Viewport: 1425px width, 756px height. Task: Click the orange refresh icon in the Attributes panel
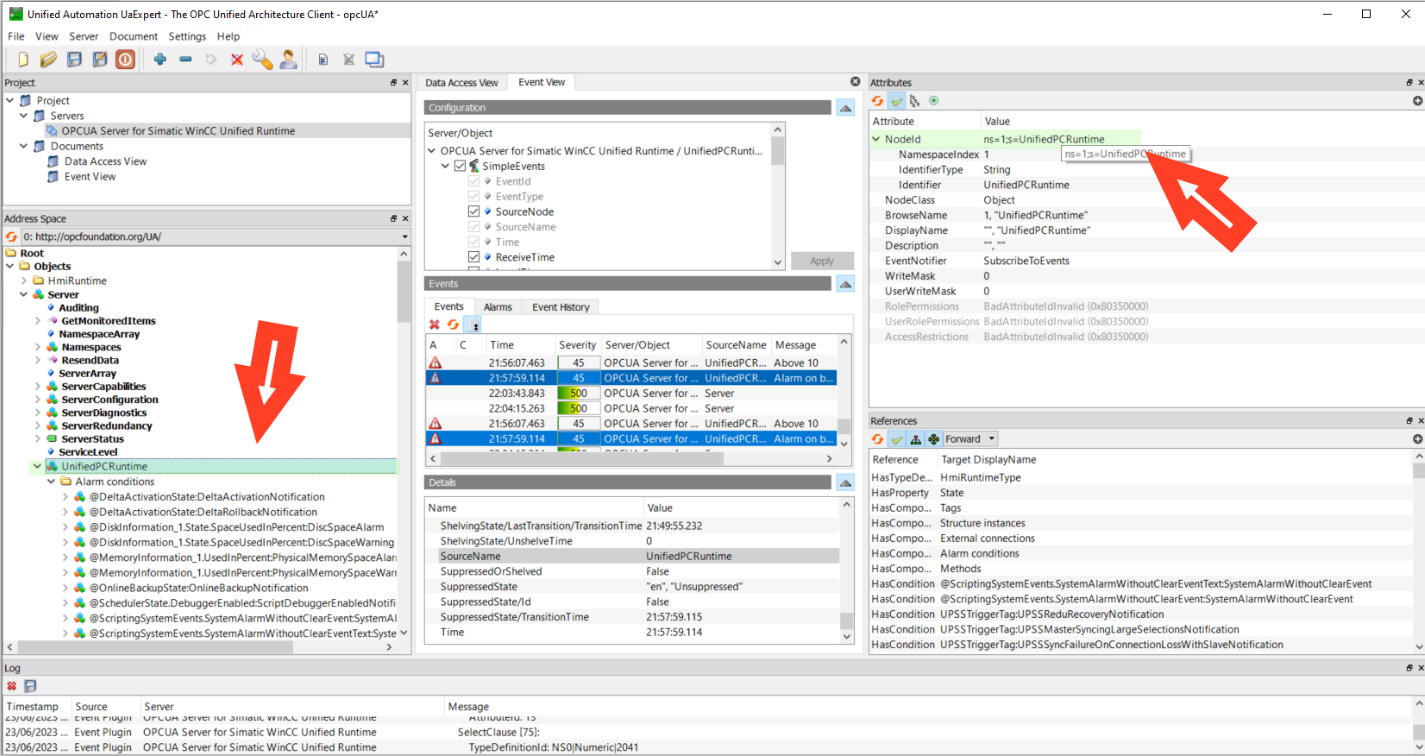tap(878, 101)
